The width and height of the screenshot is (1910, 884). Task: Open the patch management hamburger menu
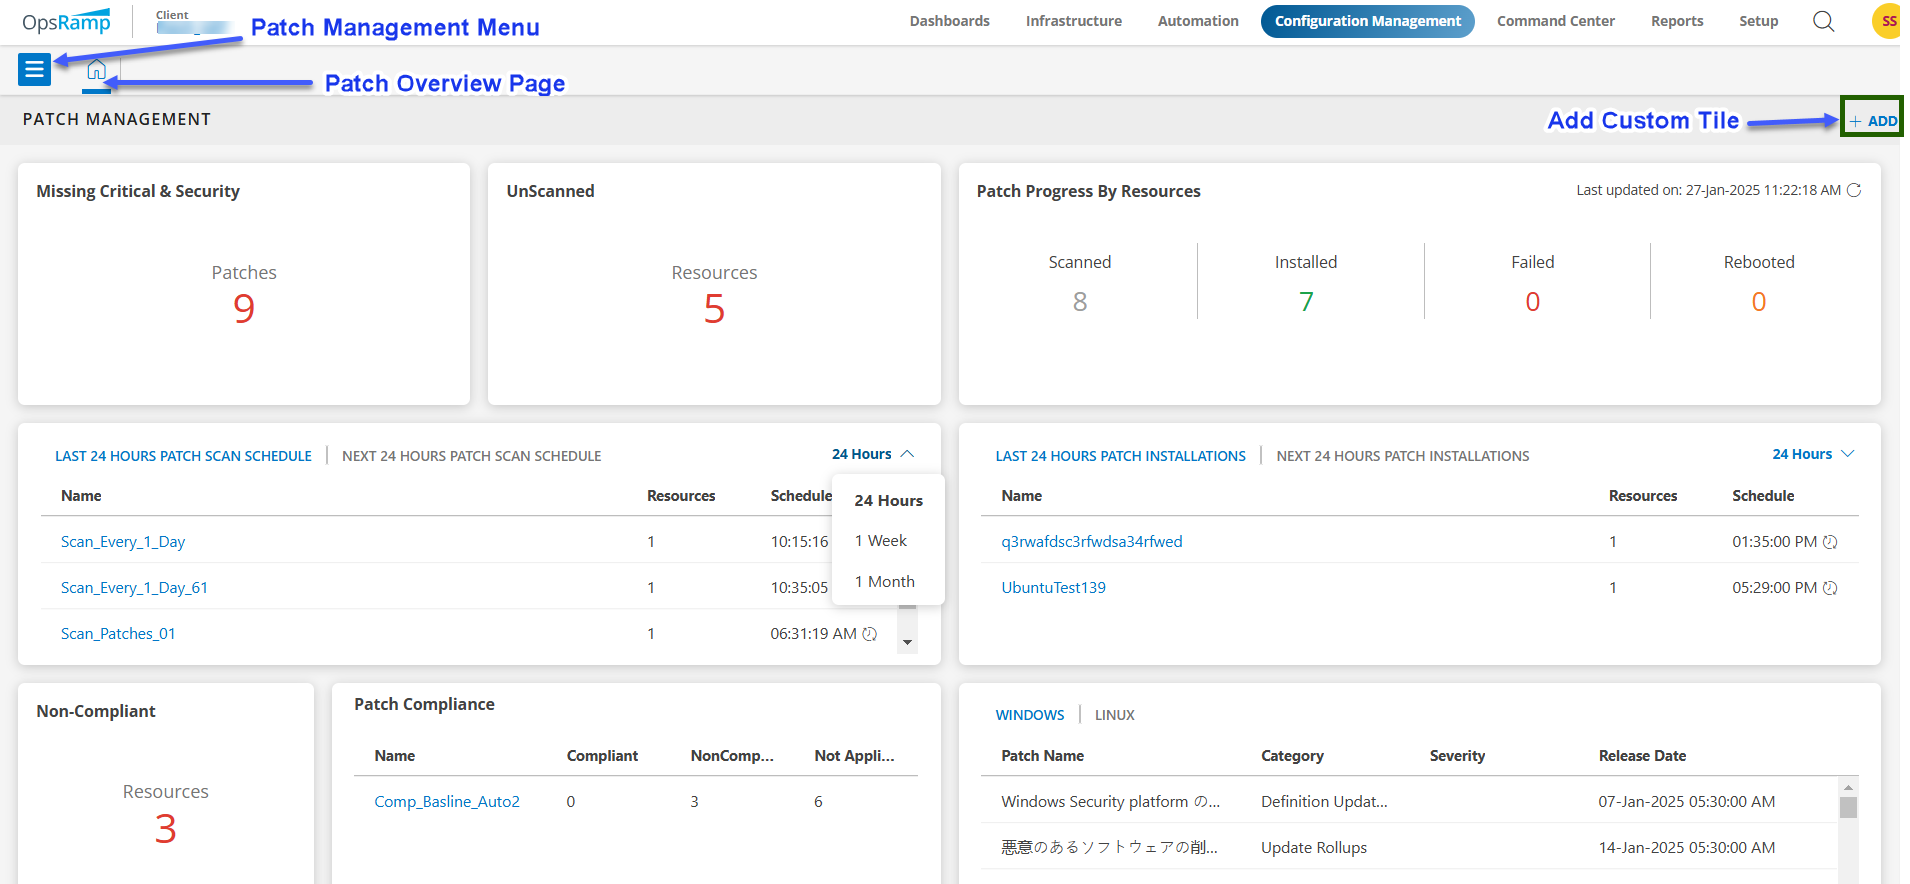(34, 69)
